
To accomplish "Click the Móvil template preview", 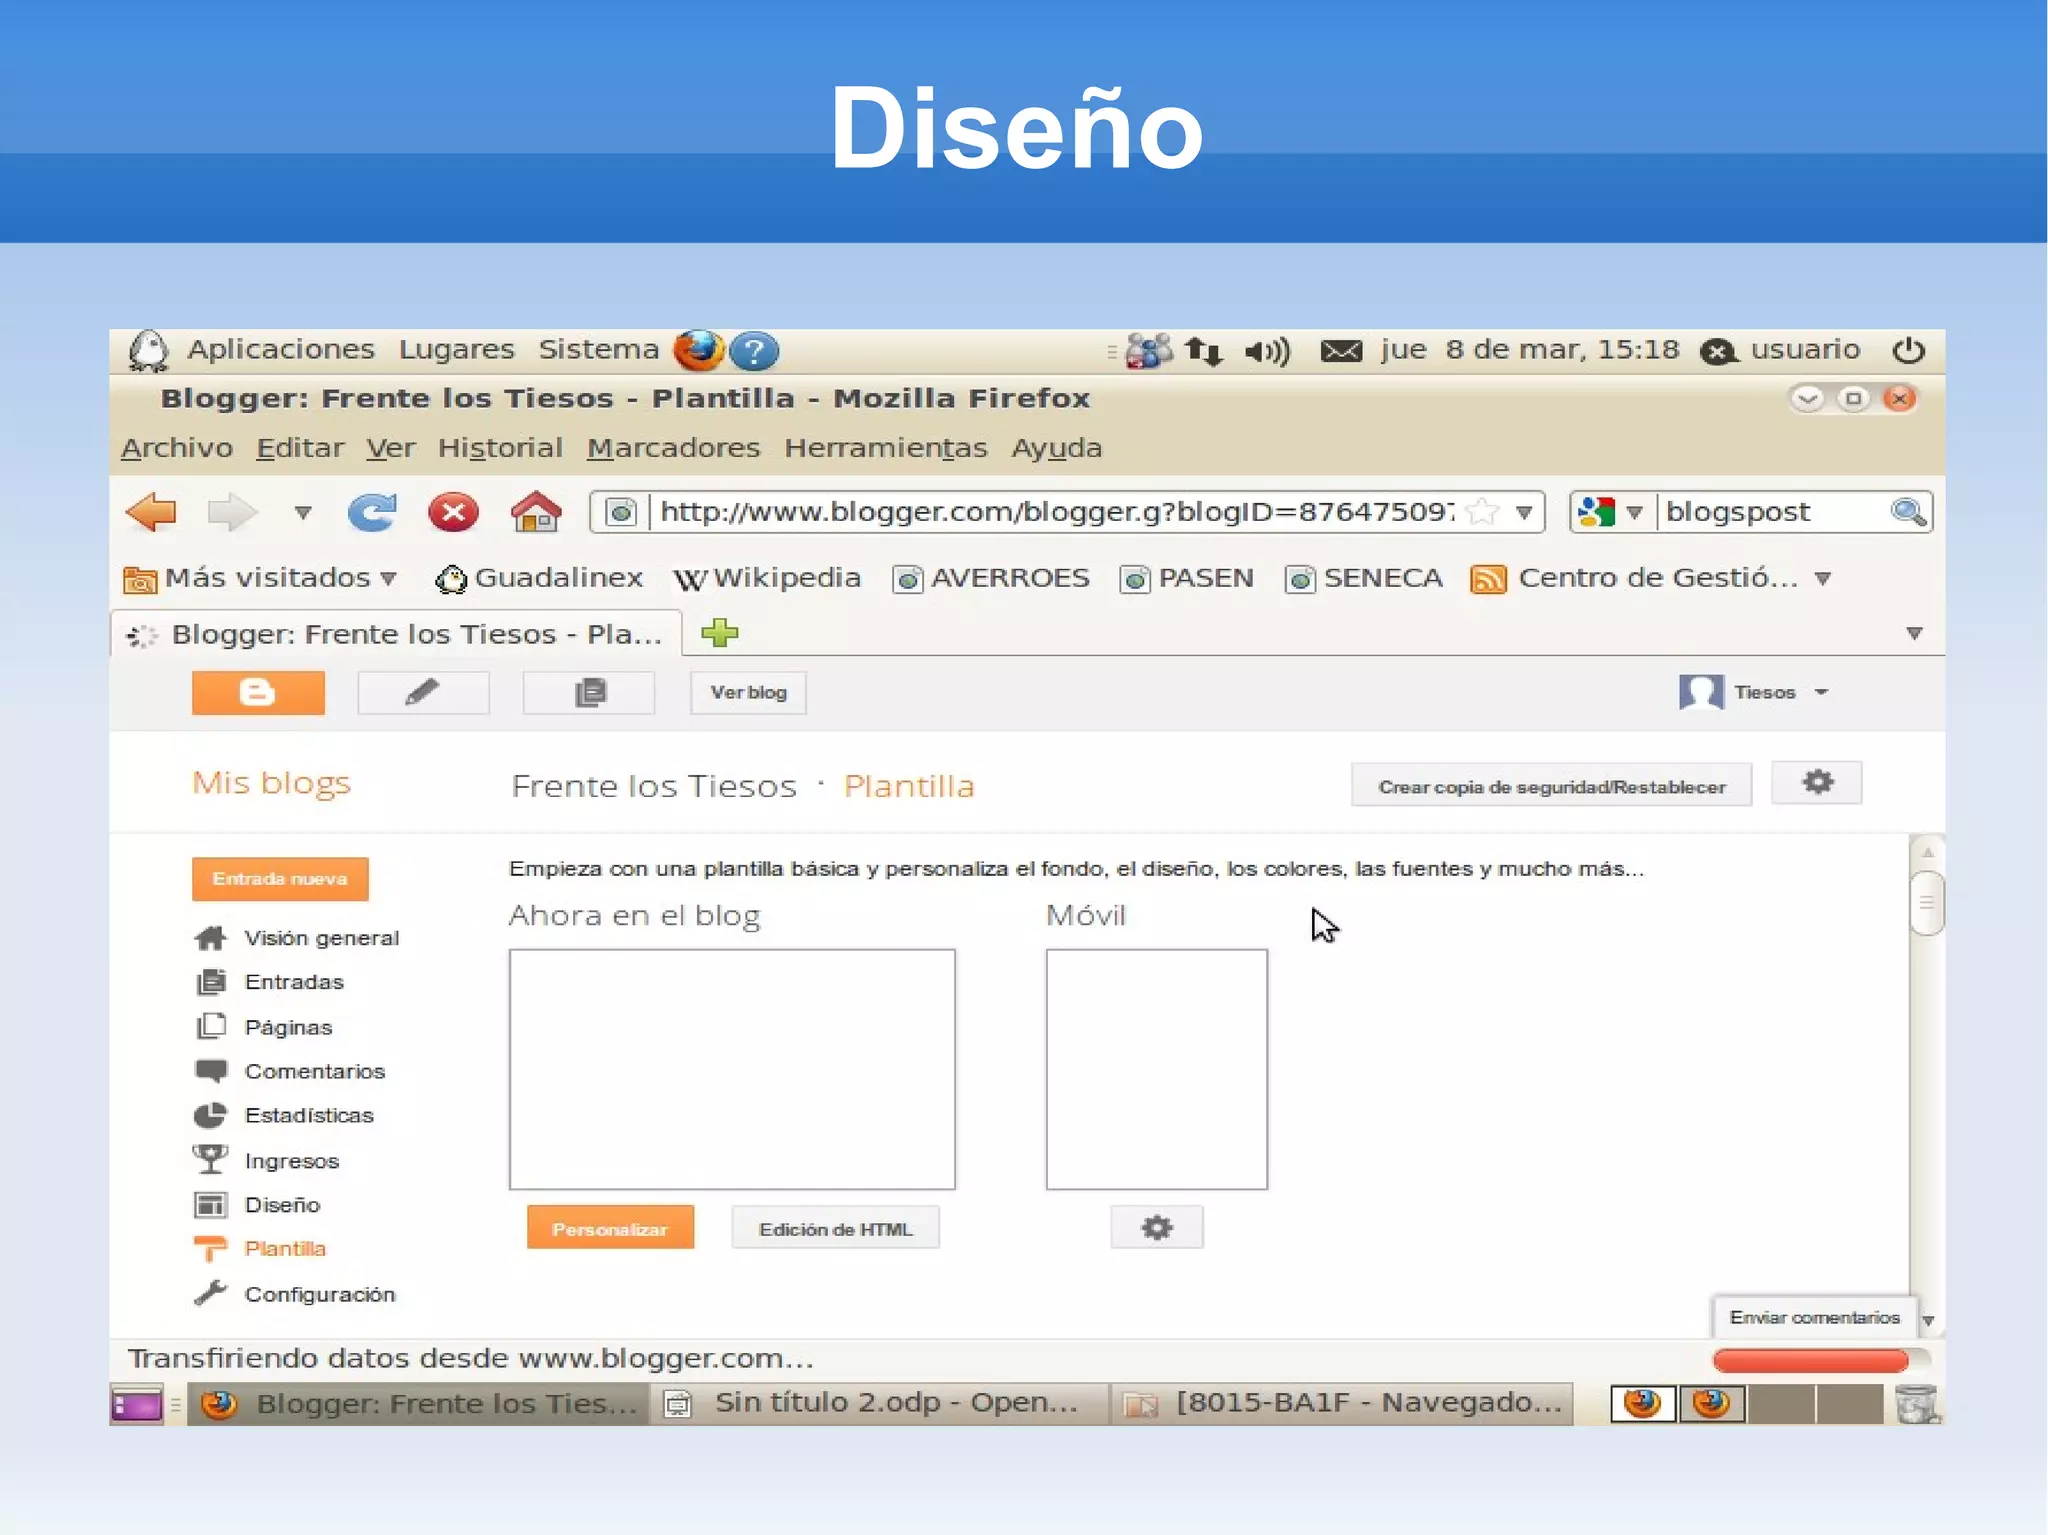I will point(1157,1069).
